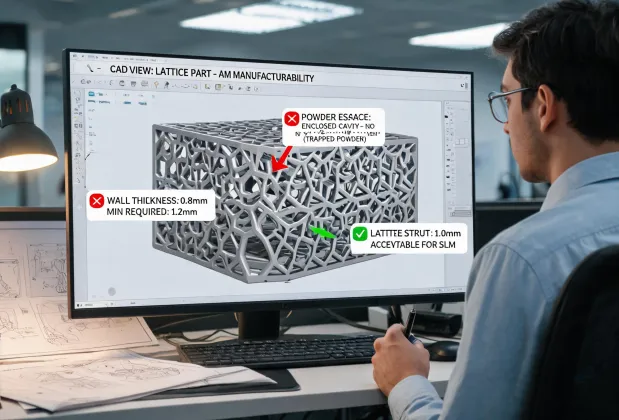Select the "WALL THICKNESS: 0.8mm" annotation text

[157, 201]
